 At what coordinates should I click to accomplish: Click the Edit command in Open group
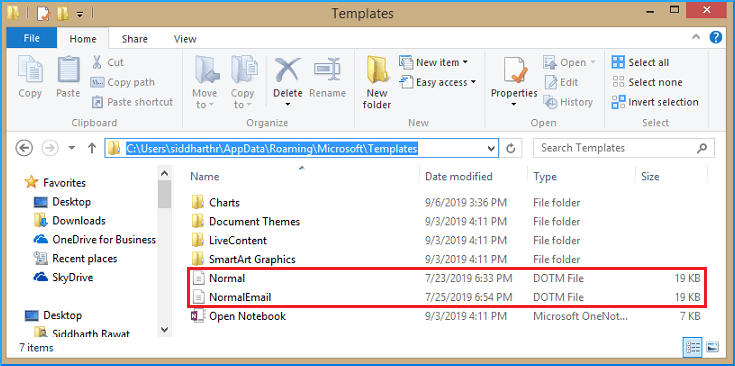[x=562, y=82]
